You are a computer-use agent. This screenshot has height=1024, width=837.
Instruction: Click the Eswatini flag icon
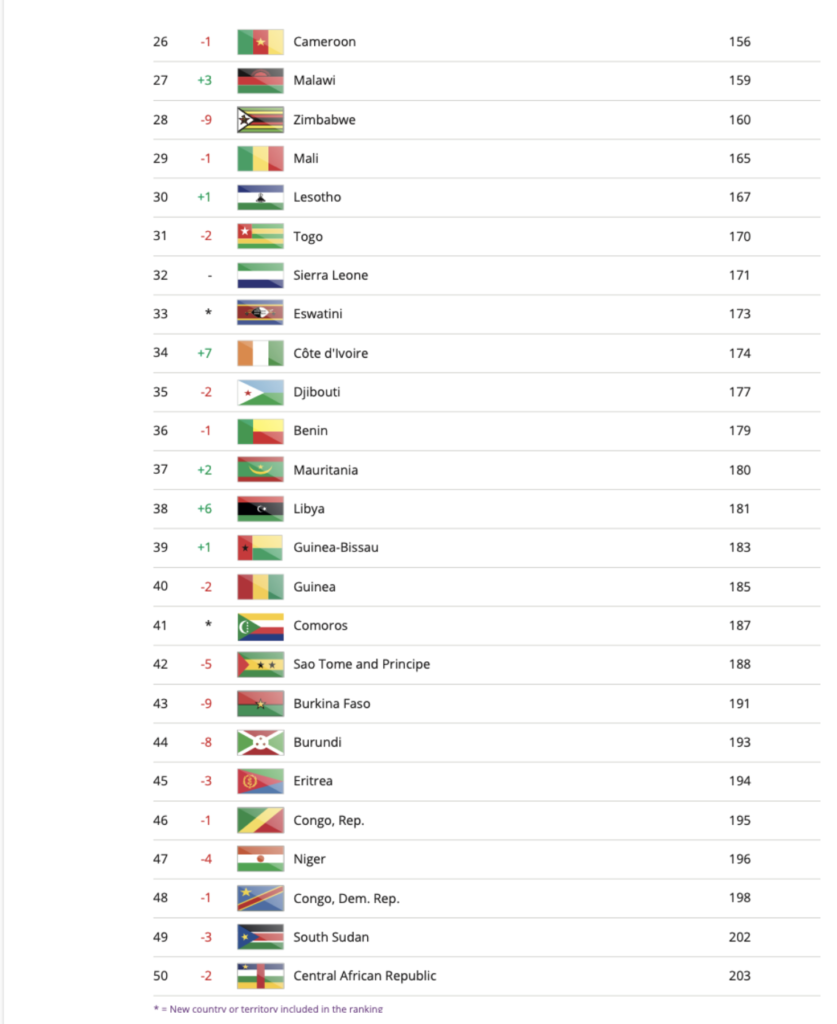[260, 314]
